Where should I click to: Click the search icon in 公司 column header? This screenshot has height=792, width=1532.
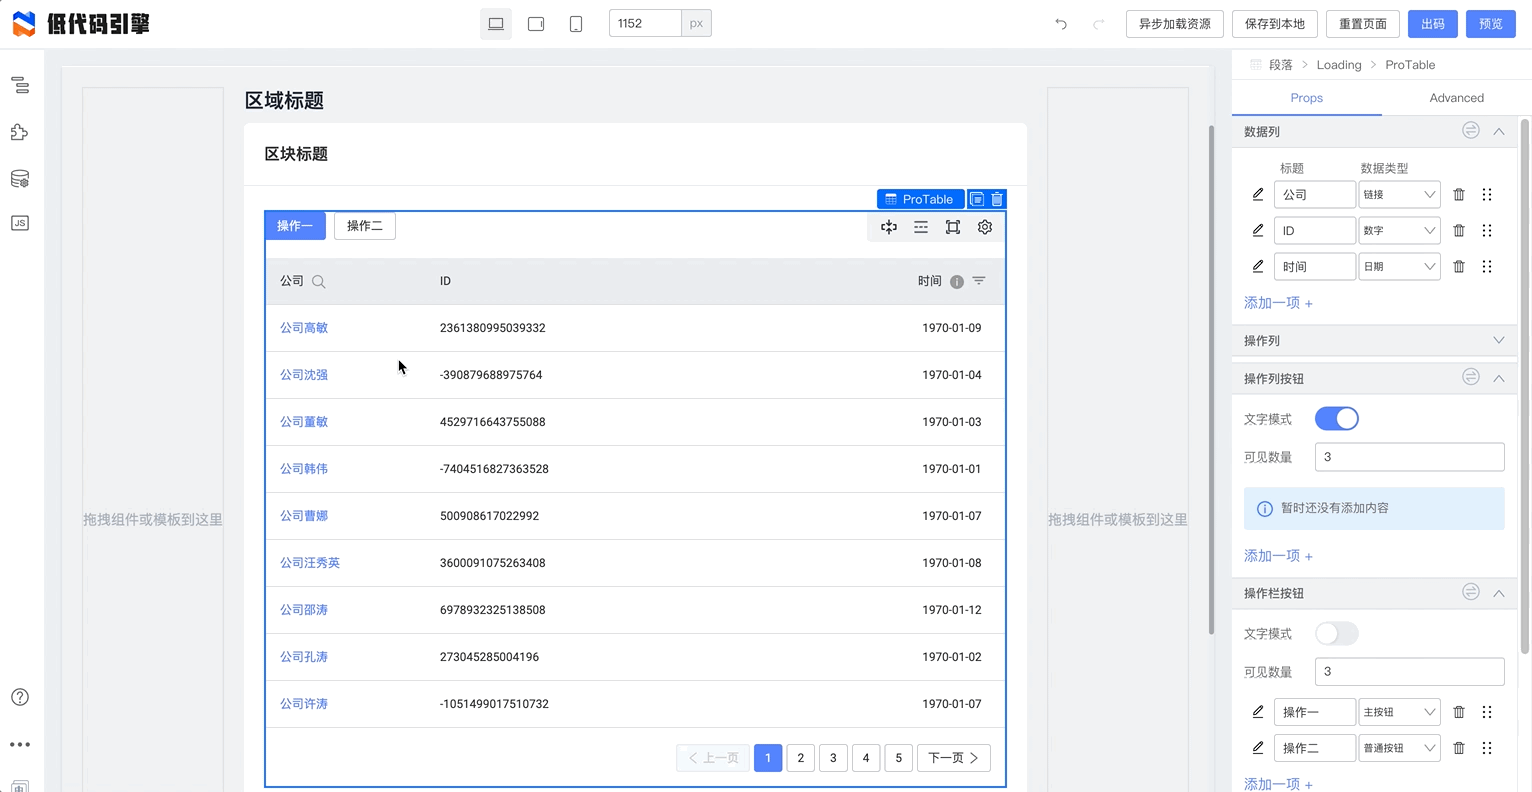pyautogui.click(x=319, y=282)
